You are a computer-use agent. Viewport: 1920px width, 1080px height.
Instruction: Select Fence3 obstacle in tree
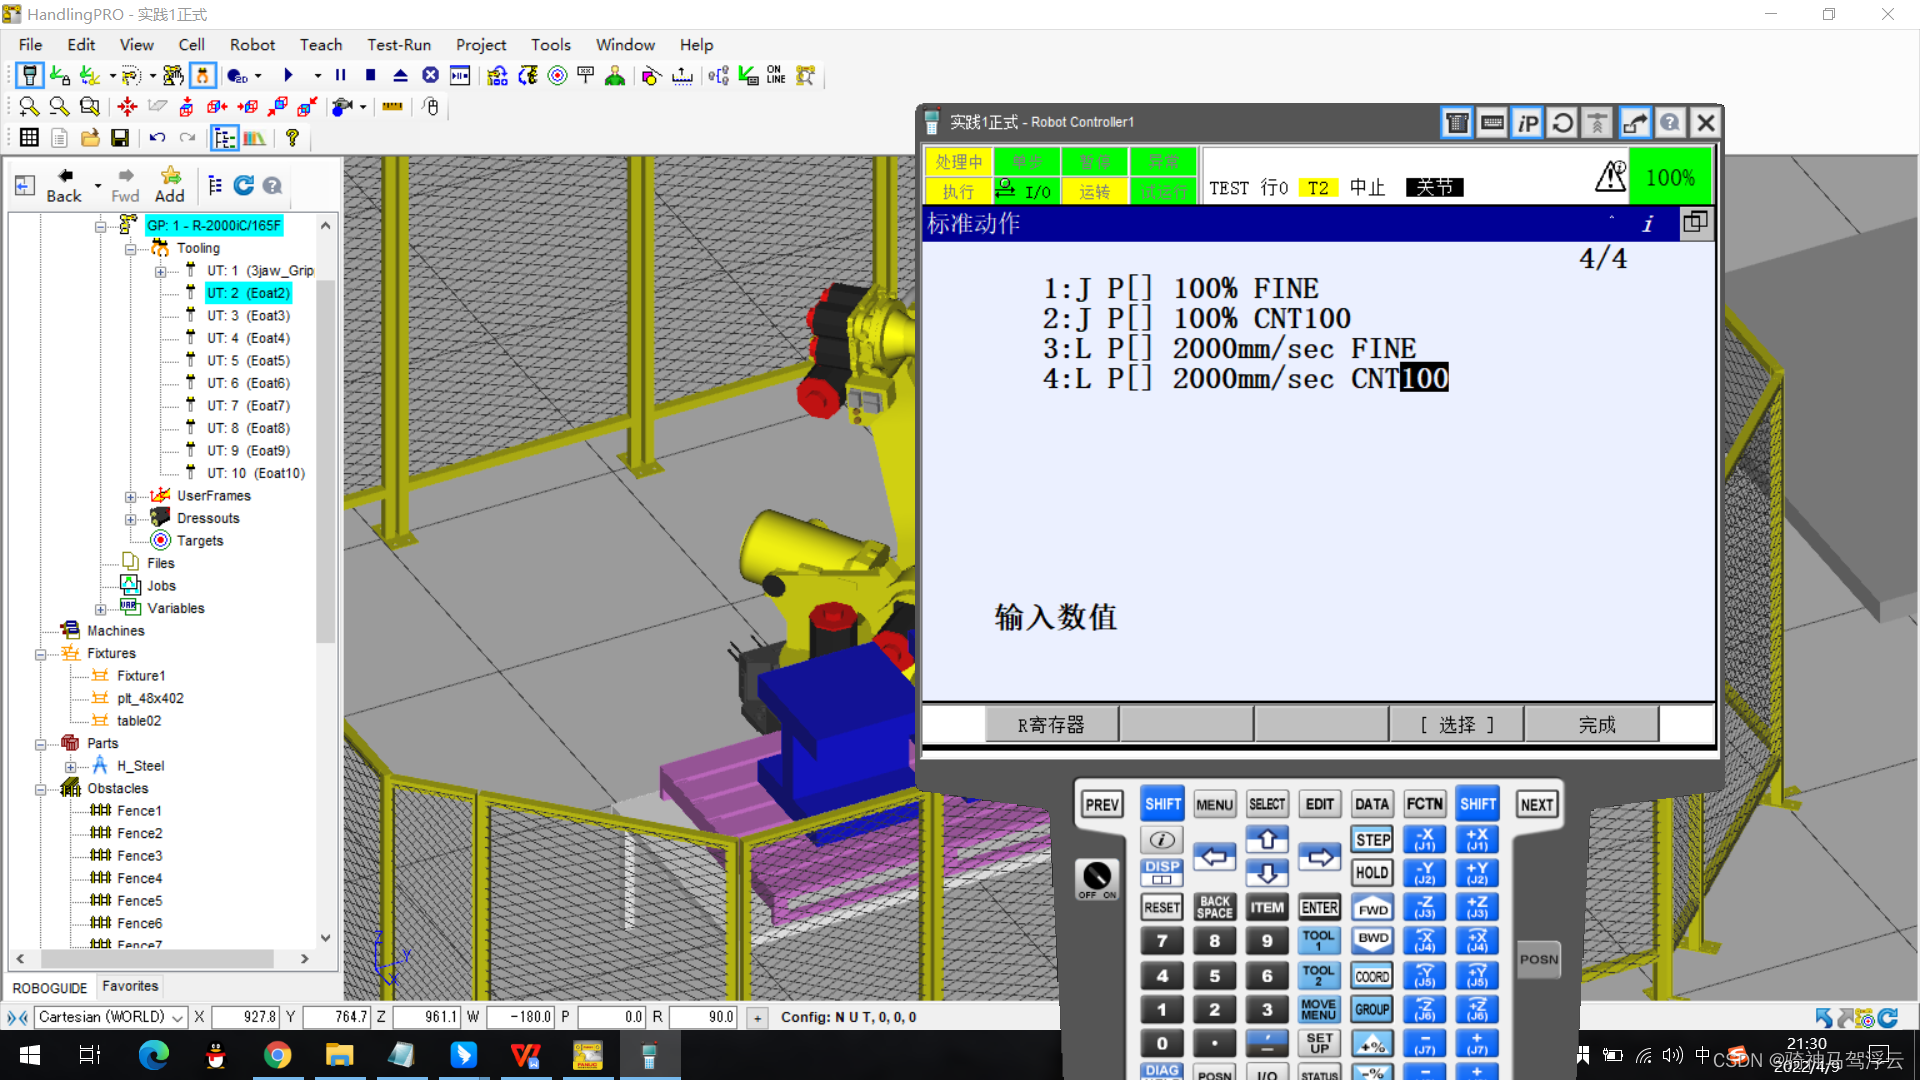tap(139, 856)
